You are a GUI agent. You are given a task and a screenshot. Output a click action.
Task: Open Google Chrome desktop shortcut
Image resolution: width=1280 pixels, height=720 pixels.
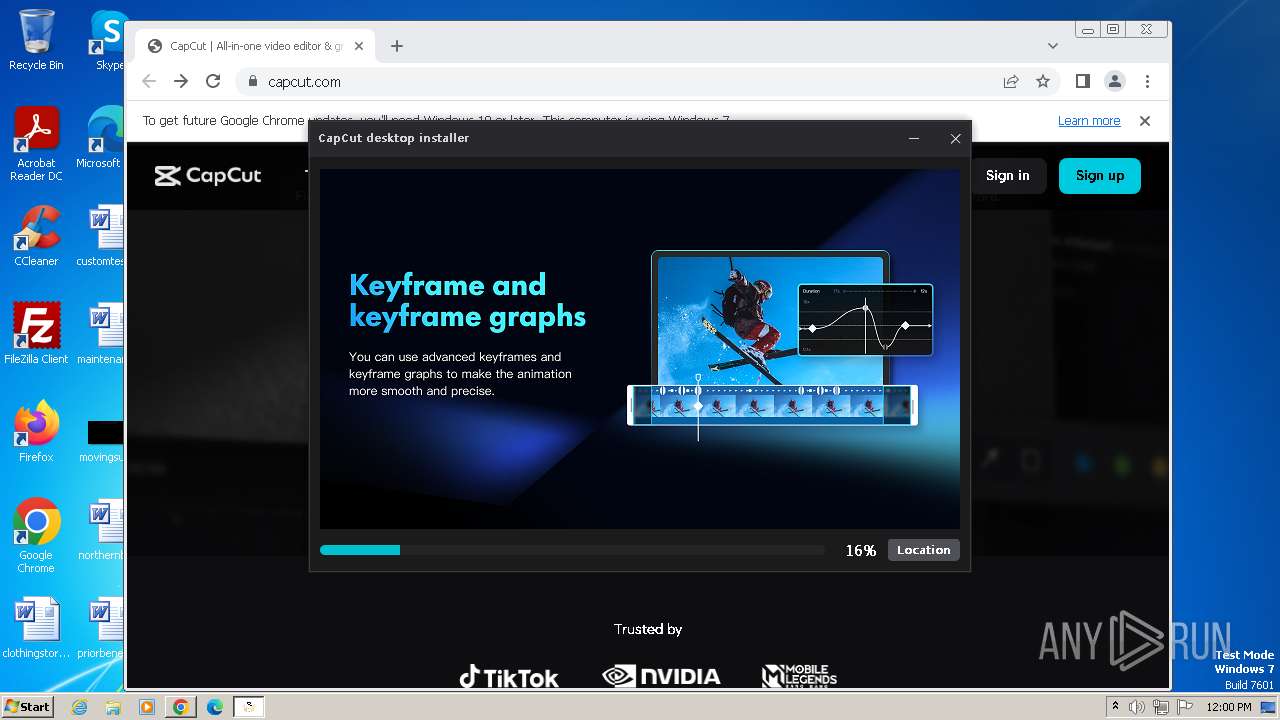coord(36,536)
